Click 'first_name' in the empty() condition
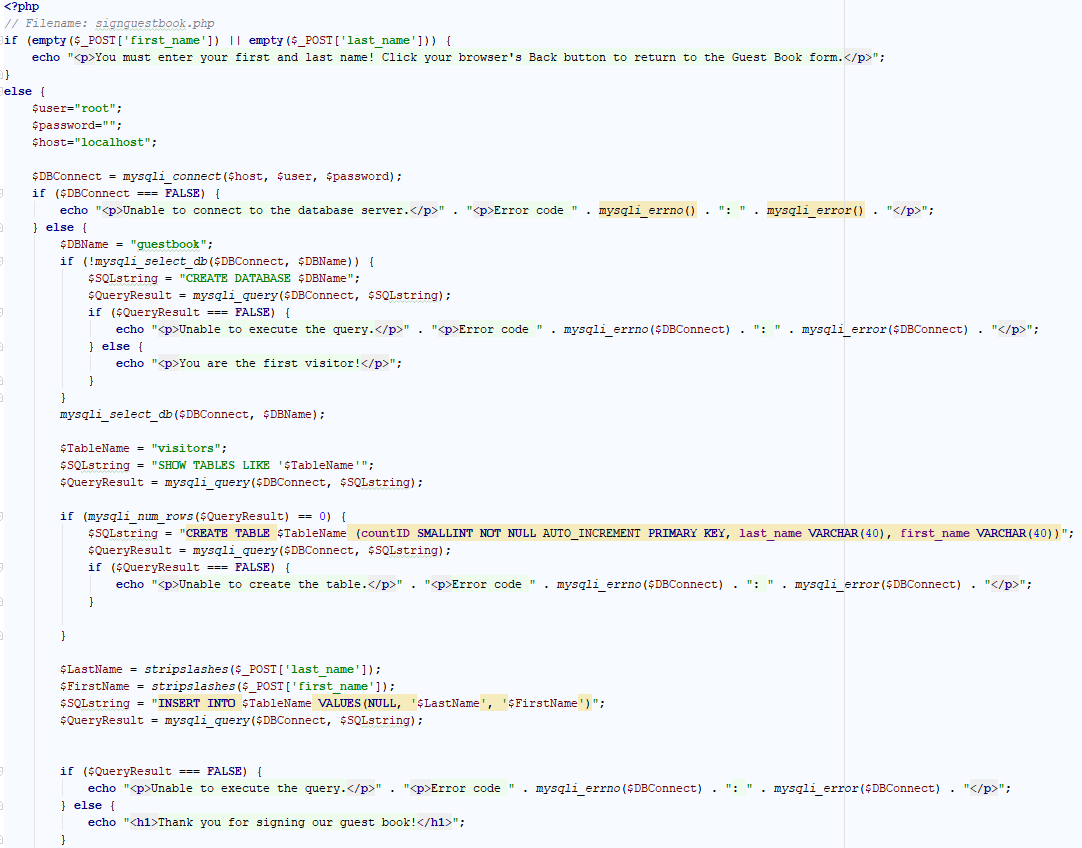 tap(166, 41)
